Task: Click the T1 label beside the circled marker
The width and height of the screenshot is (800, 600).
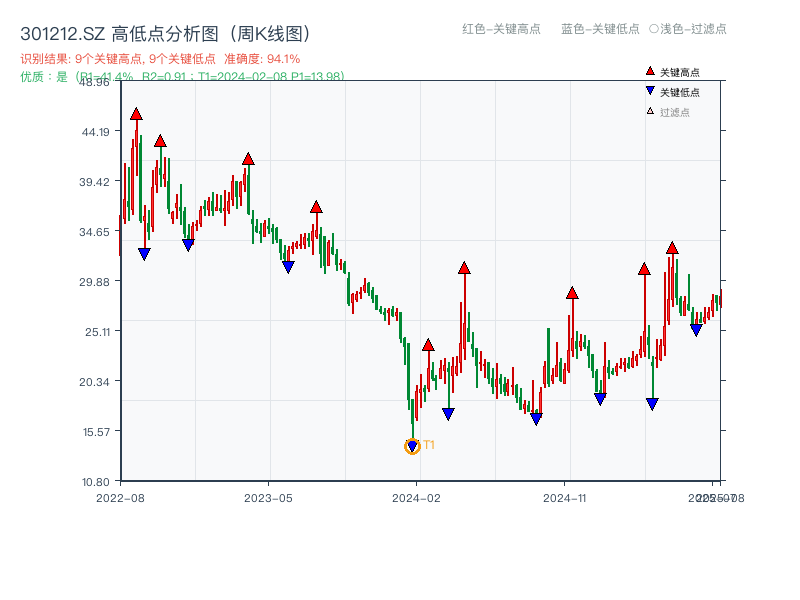Action: pos(428,444)
